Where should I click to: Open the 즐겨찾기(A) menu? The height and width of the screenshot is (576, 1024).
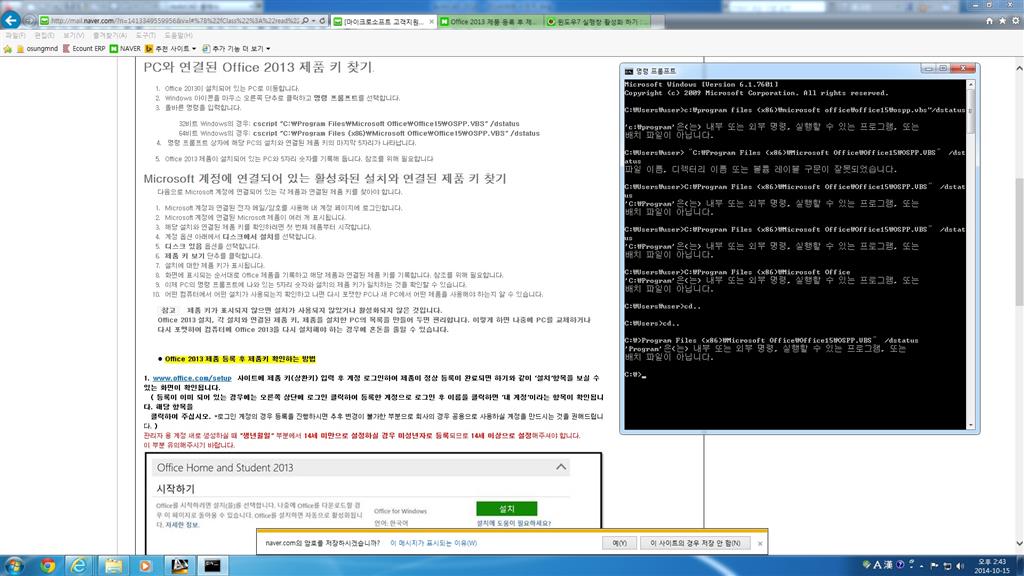110,35
